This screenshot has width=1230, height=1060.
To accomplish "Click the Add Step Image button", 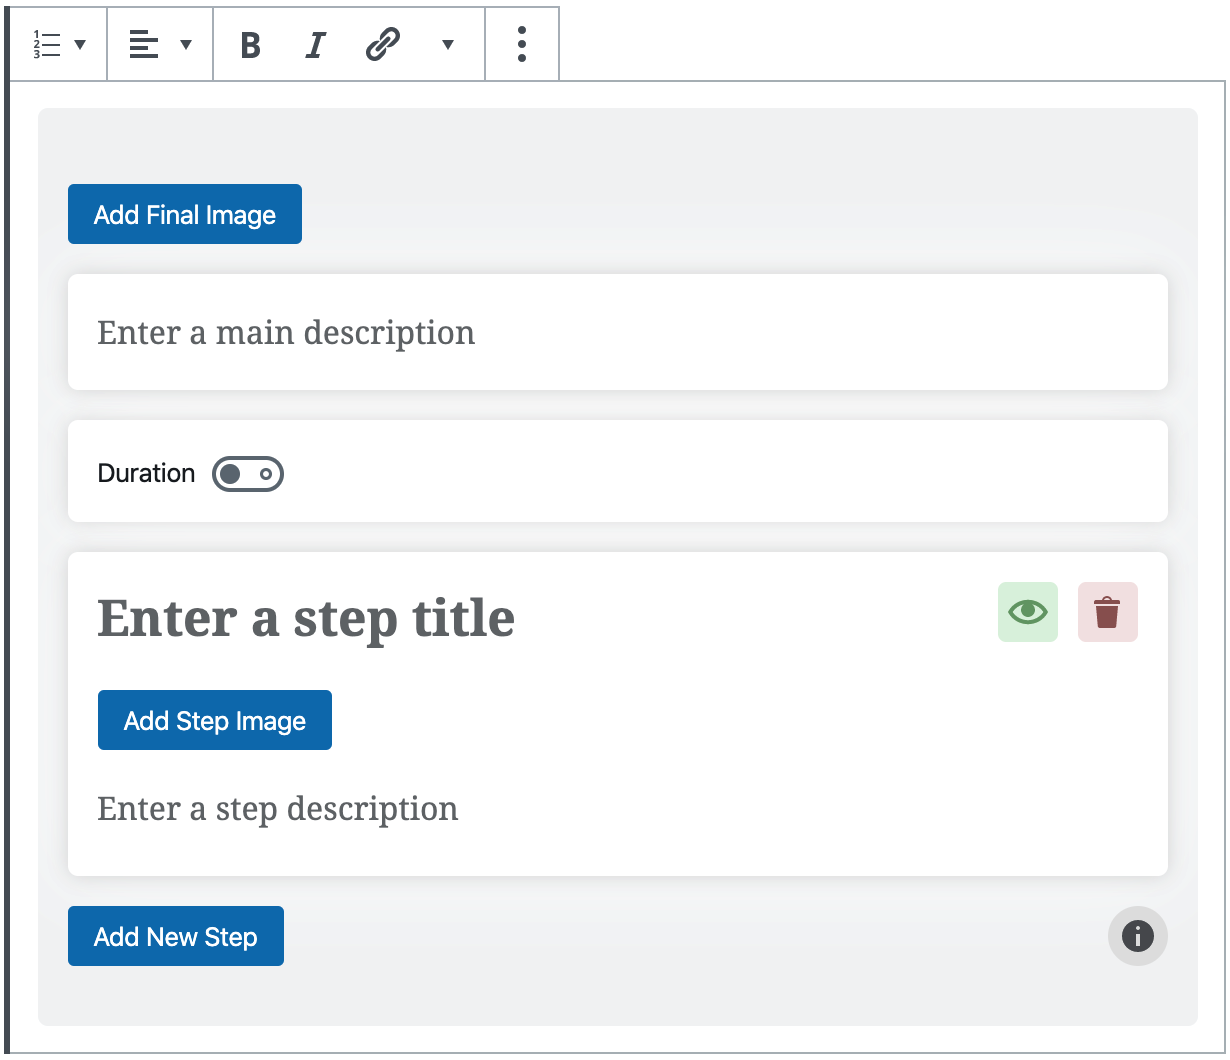I will [215, 720].
